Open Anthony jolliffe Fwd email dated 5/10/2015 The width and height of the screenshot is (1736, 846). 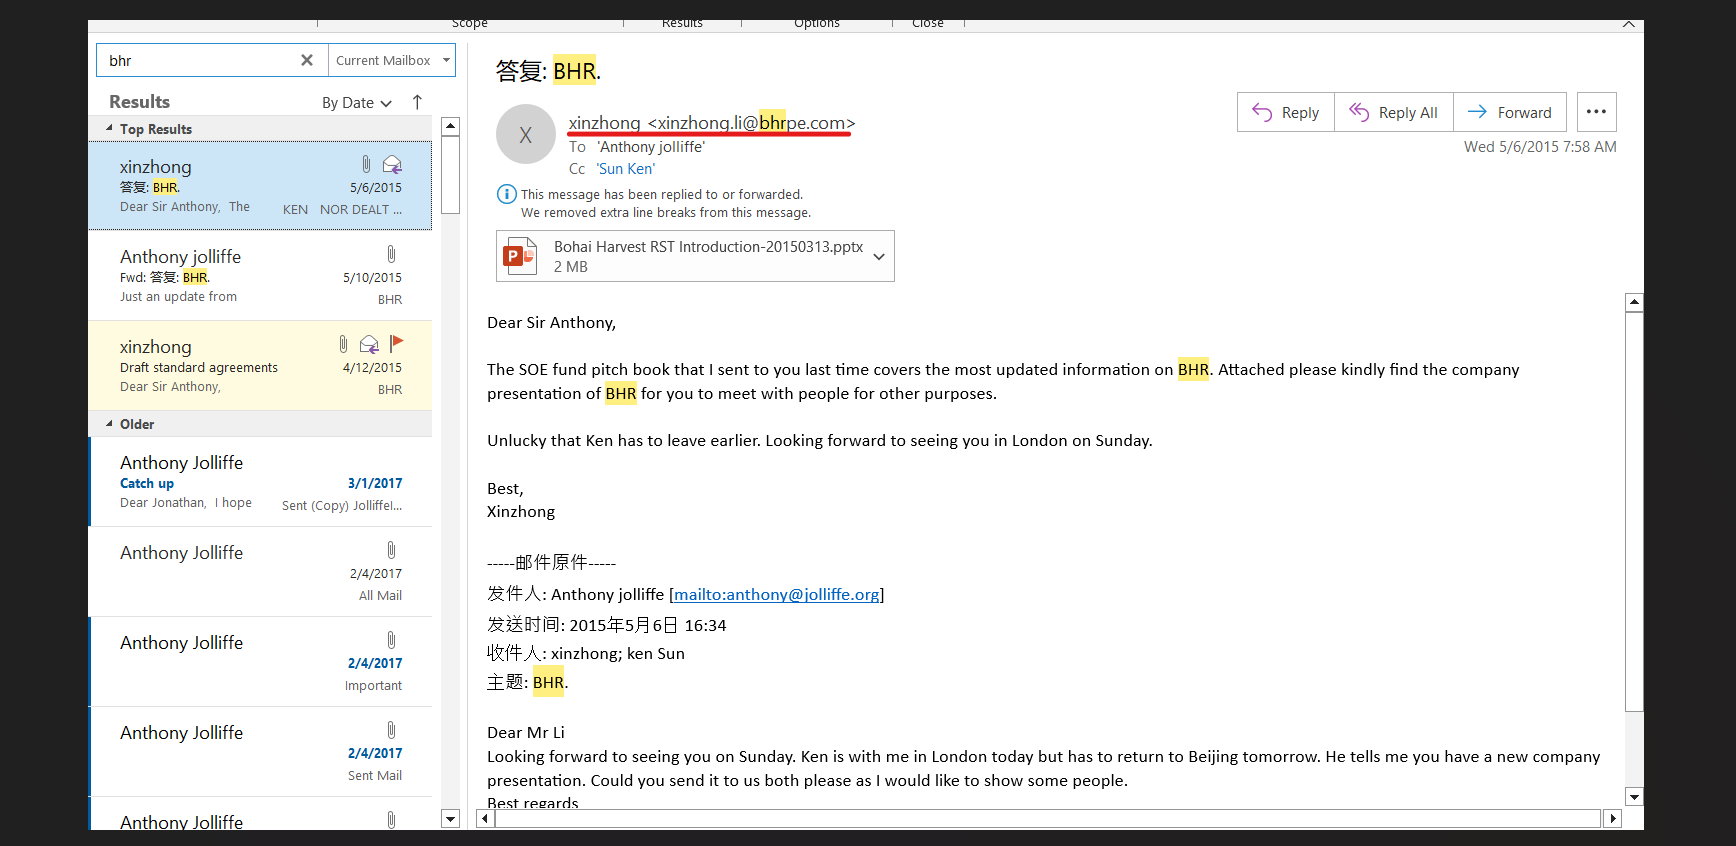260,276
